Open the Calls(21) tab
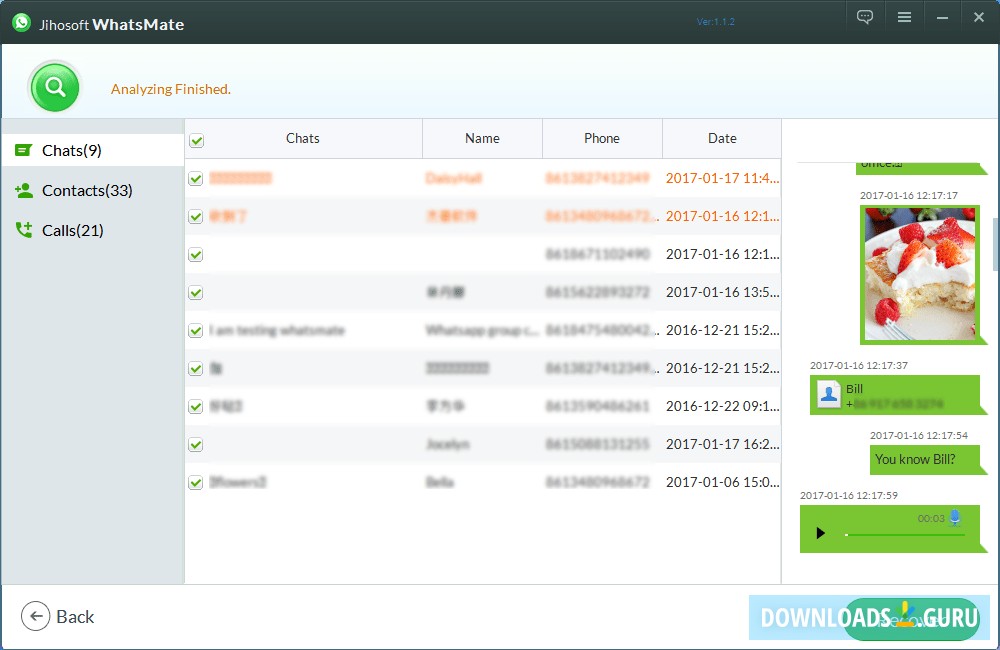Viewport: 1000px width, 650px height. coord(73,230)
